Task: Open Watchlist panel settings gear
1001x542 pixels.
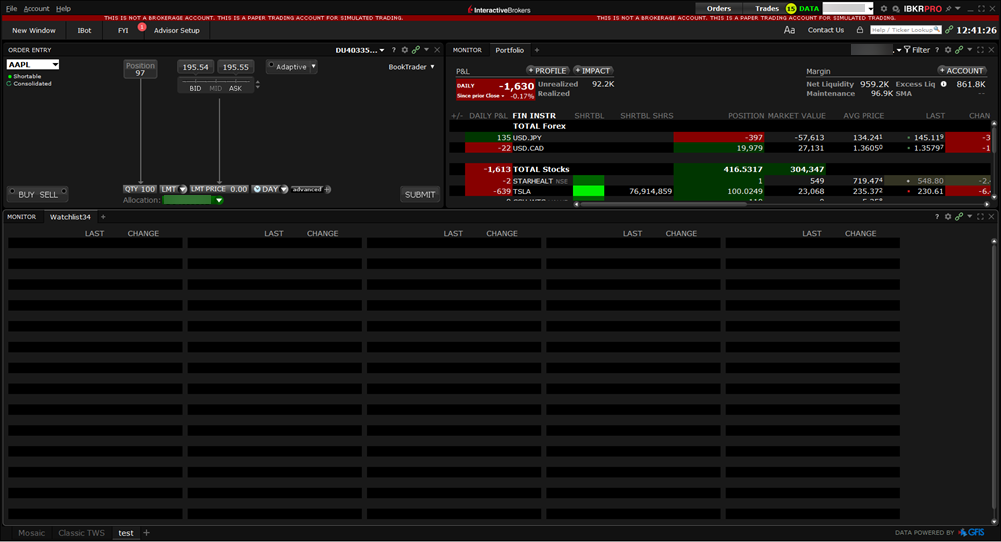Action: 948,217
